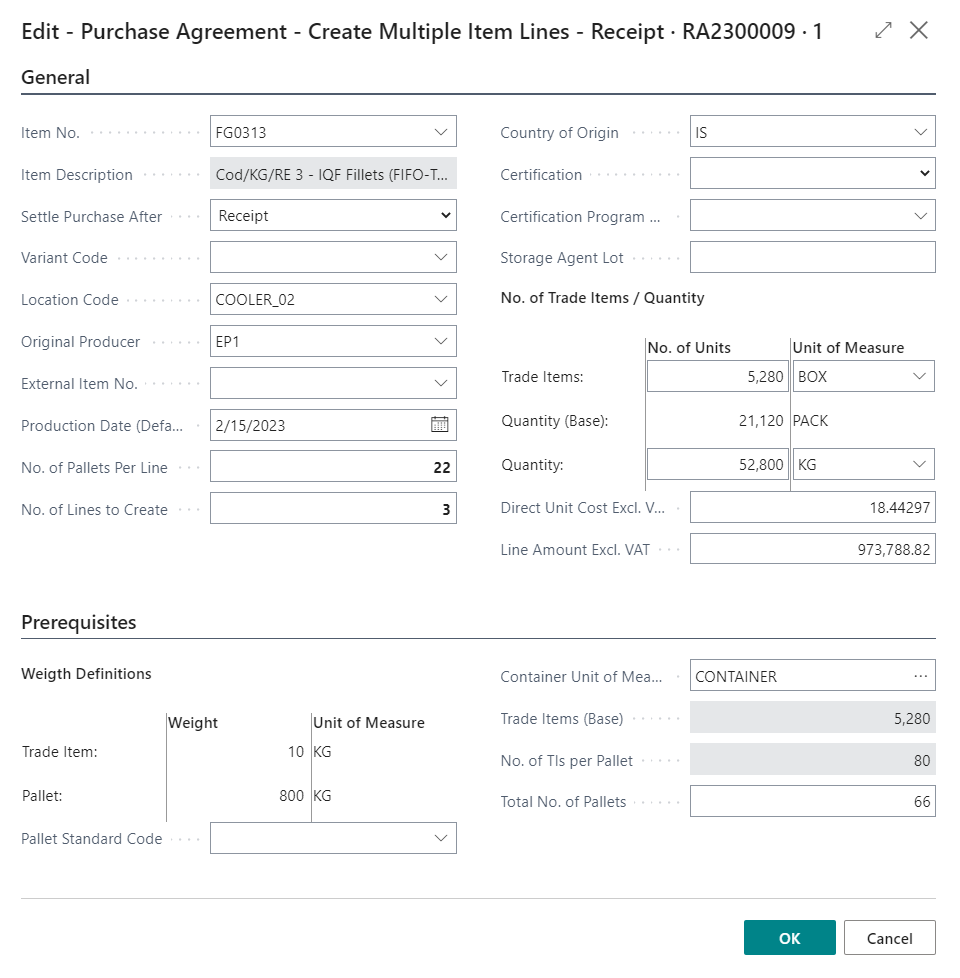This screenshot has width=960, height=978.
Task: Open Trade Items unit of measure dropdown
Action: point(920,377)
